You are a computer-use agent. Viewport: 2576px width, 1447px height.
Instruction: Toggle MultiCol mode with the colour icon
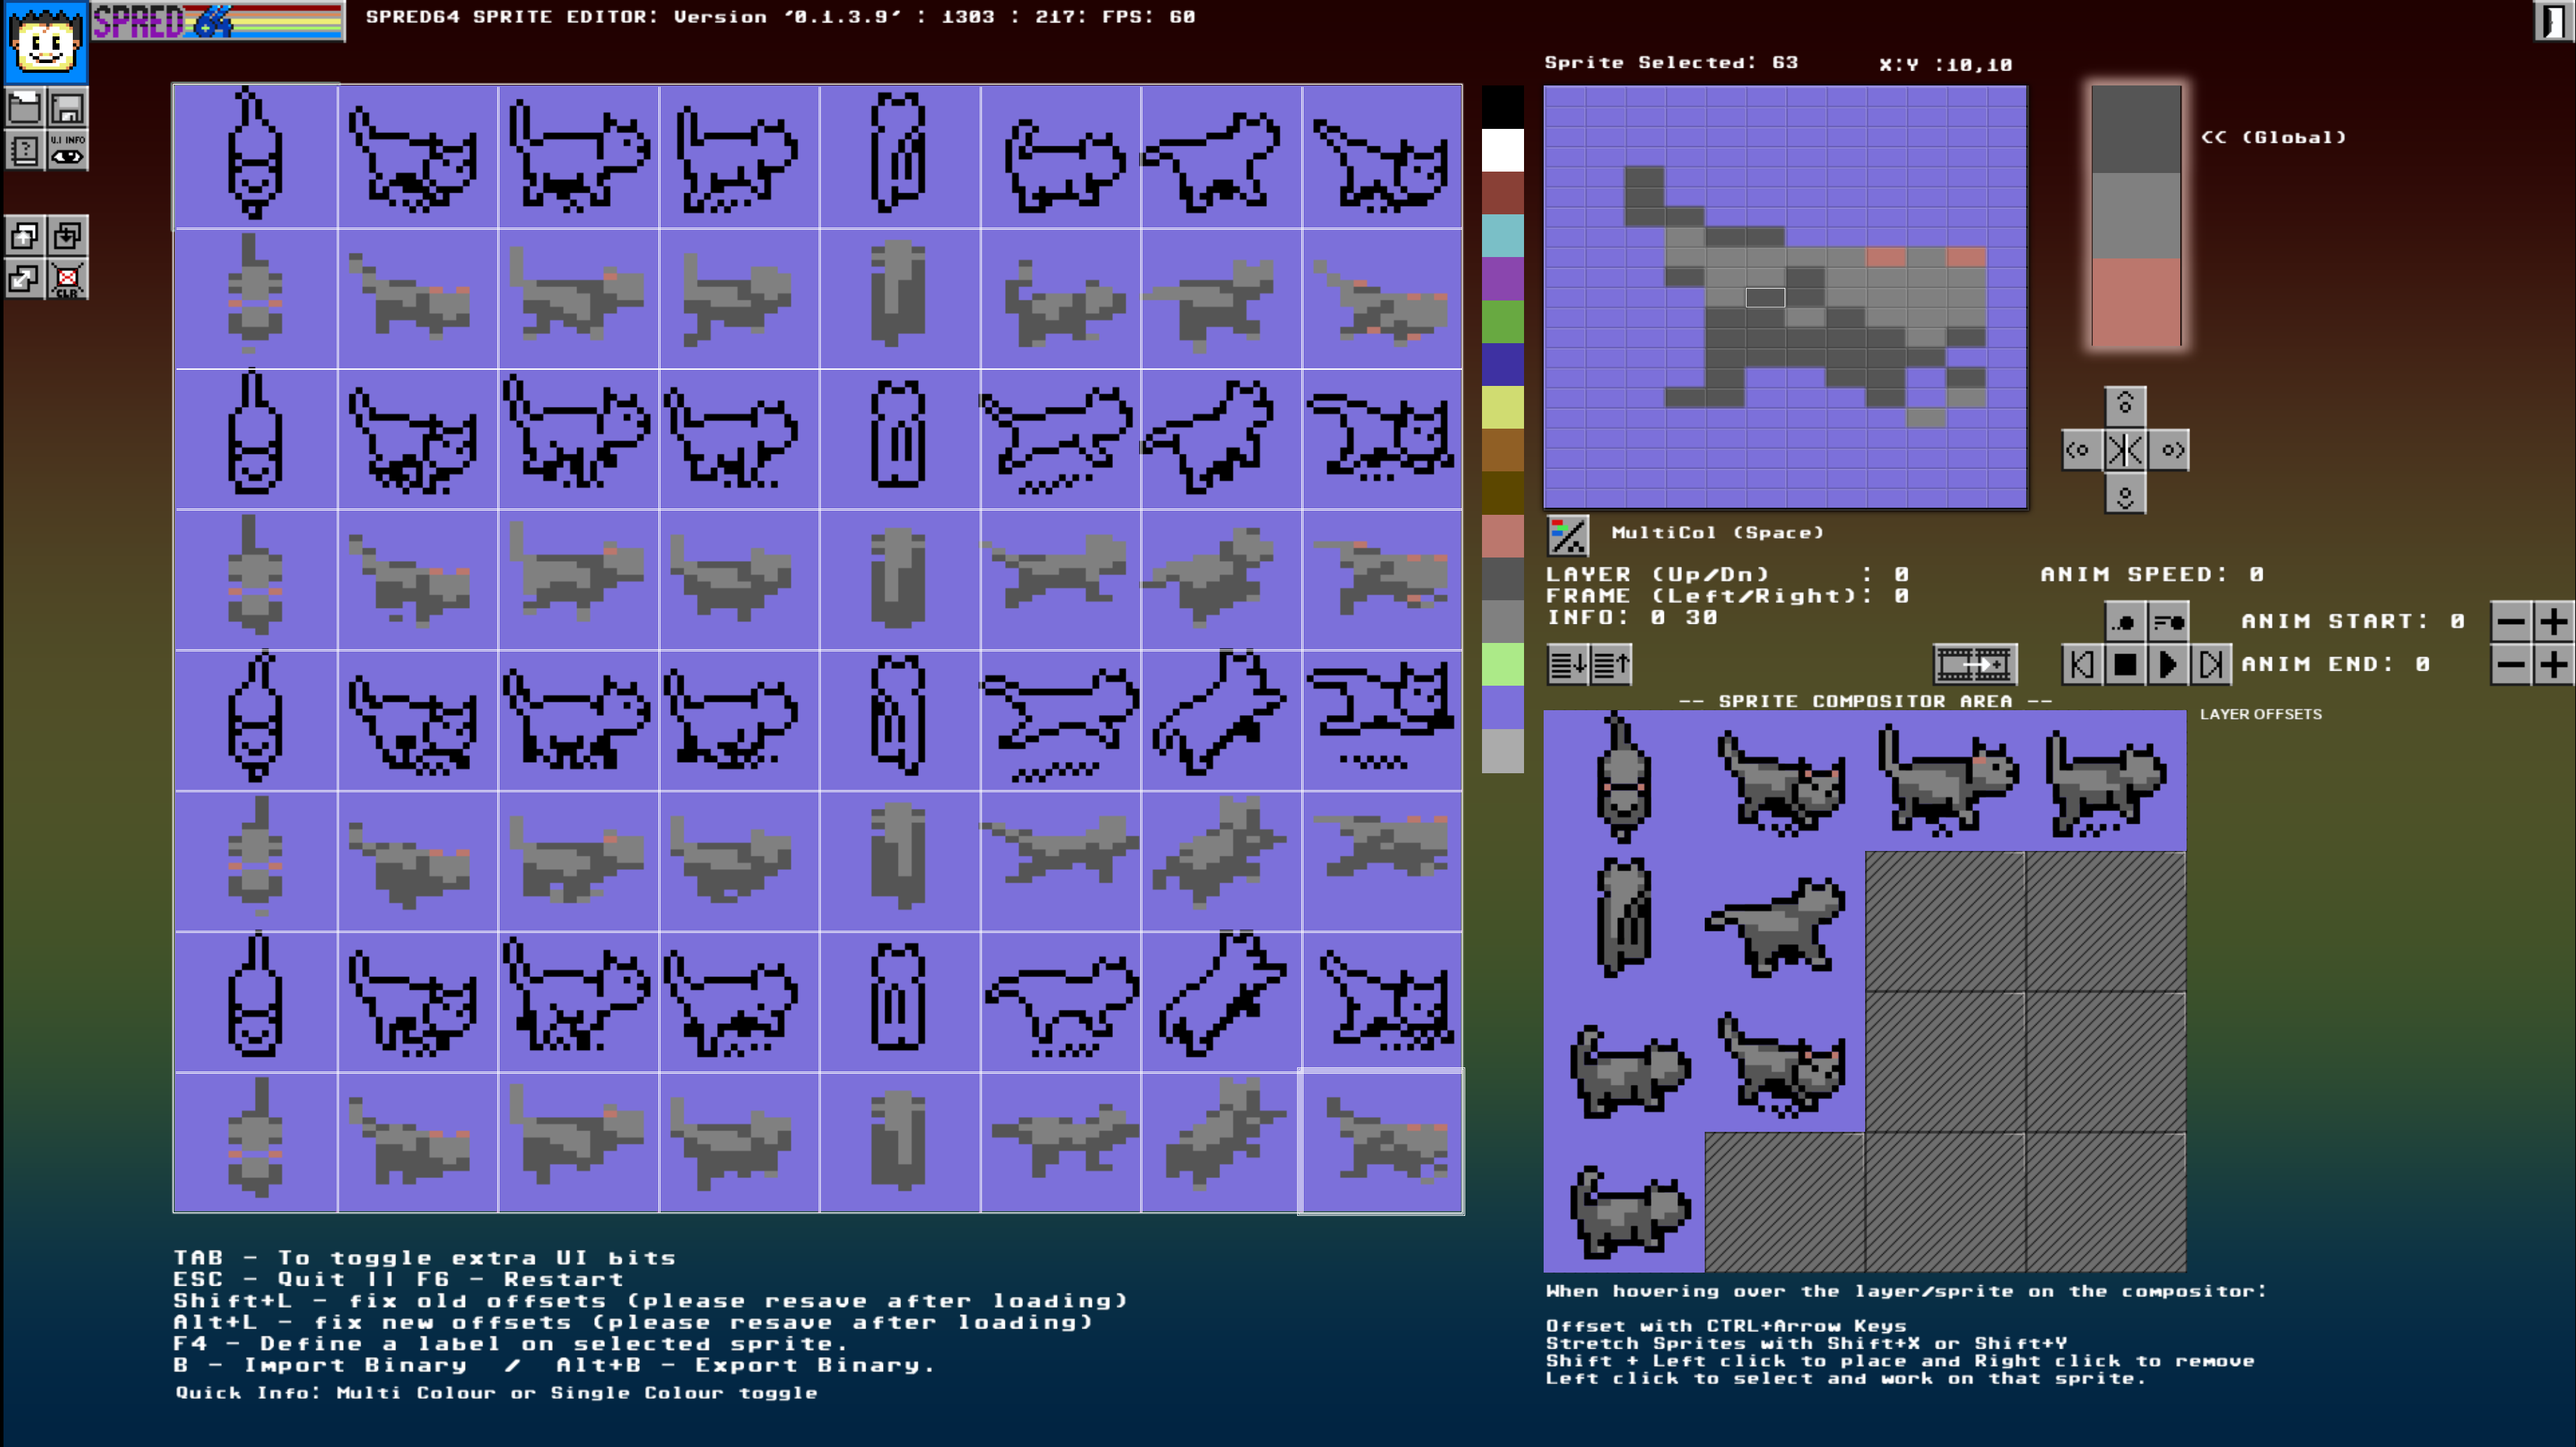1567,535
